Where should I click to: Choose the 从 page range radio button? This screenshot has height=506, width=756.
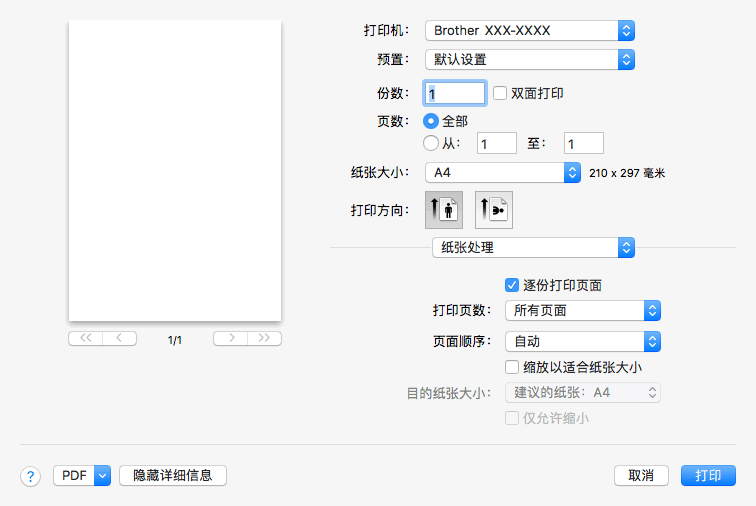(x=431, y=143)
